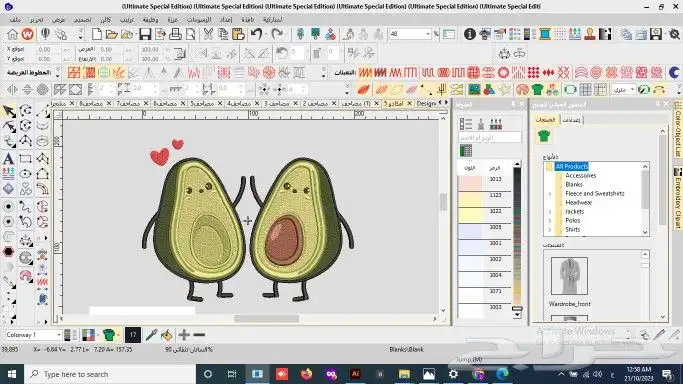The width and height of the screenshot is (683, 384).
Task: Select the Wardrobe_front product thumbnail
Action: (x=569, y=276)
